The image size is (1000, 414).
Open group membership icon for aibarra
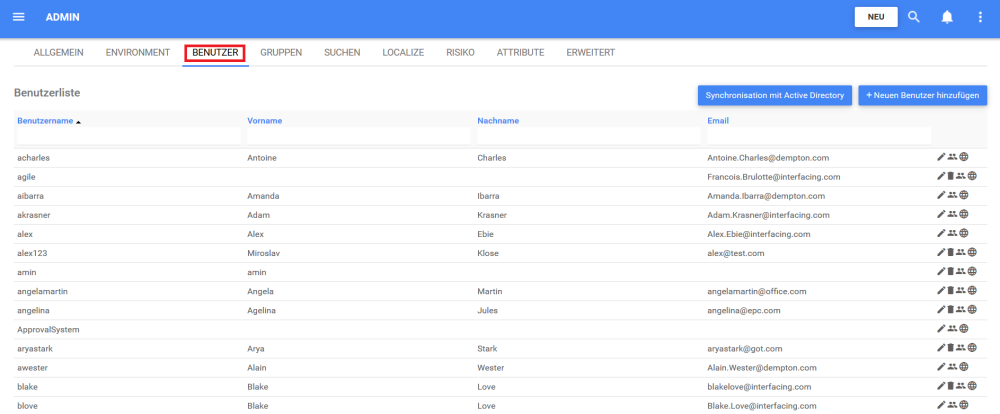pyautogui.click(x=952, y=195)
